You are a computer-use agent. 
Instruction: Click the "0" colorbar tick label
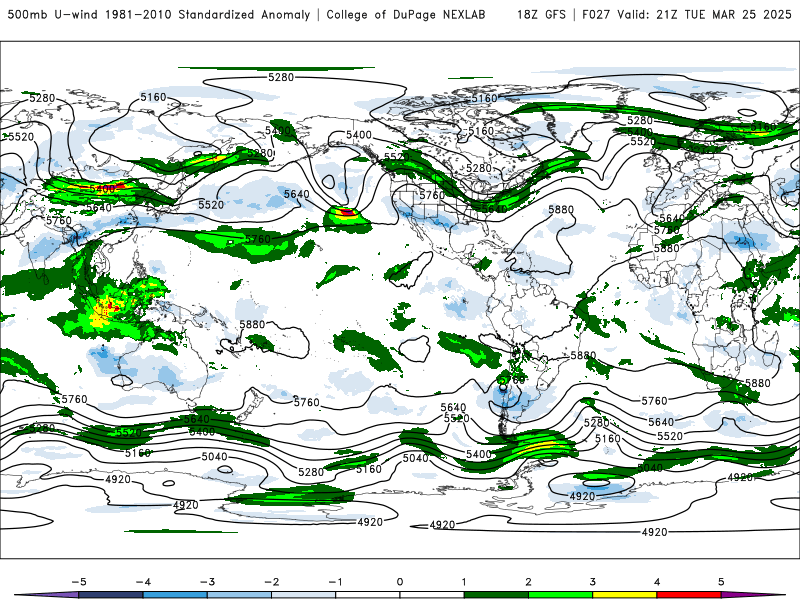(x=400, y=582)
